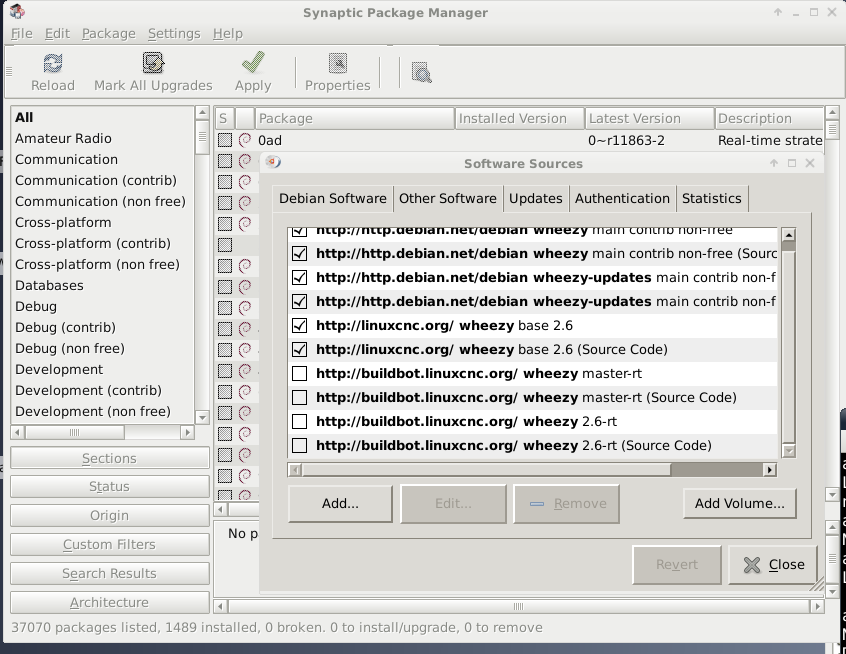The height and width of the screenshot is (654, 846).
Task: Switch to Other Software tab
Action: [x=448, y=199]
